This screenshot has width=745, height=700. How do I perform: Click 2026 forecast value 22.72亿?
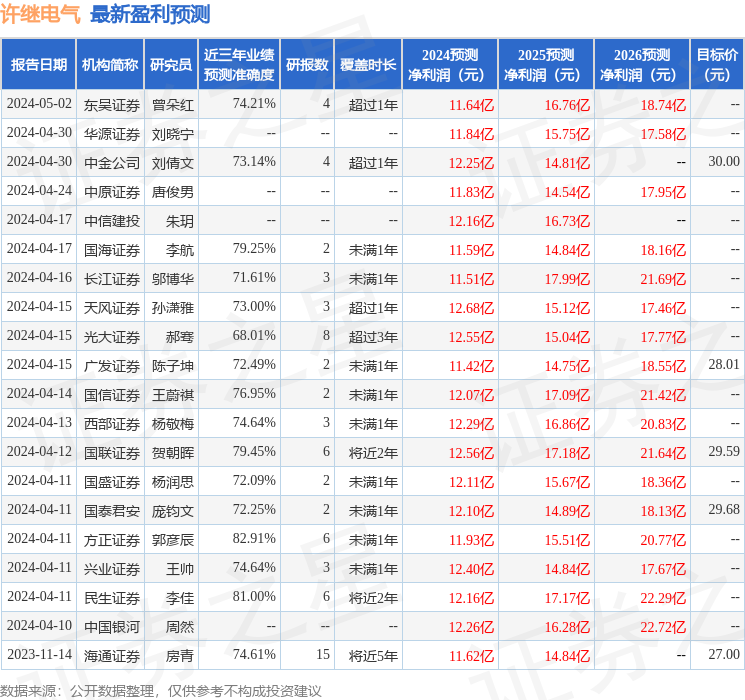click(663, 627)
